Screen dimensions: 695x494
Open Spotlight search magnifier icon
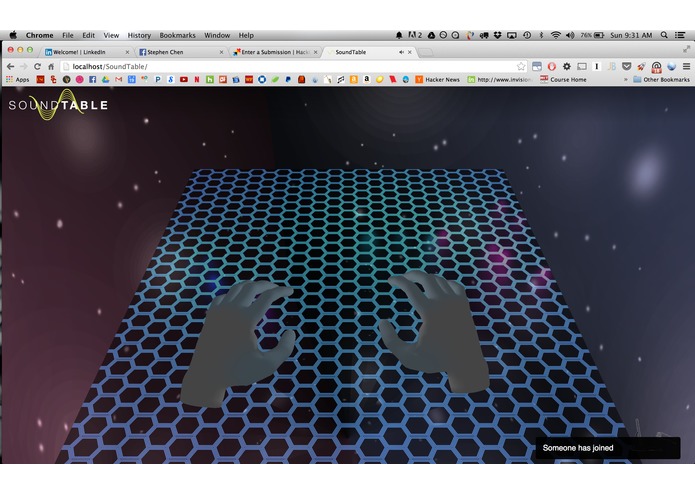pyautogui.click(x=664, y=35)
